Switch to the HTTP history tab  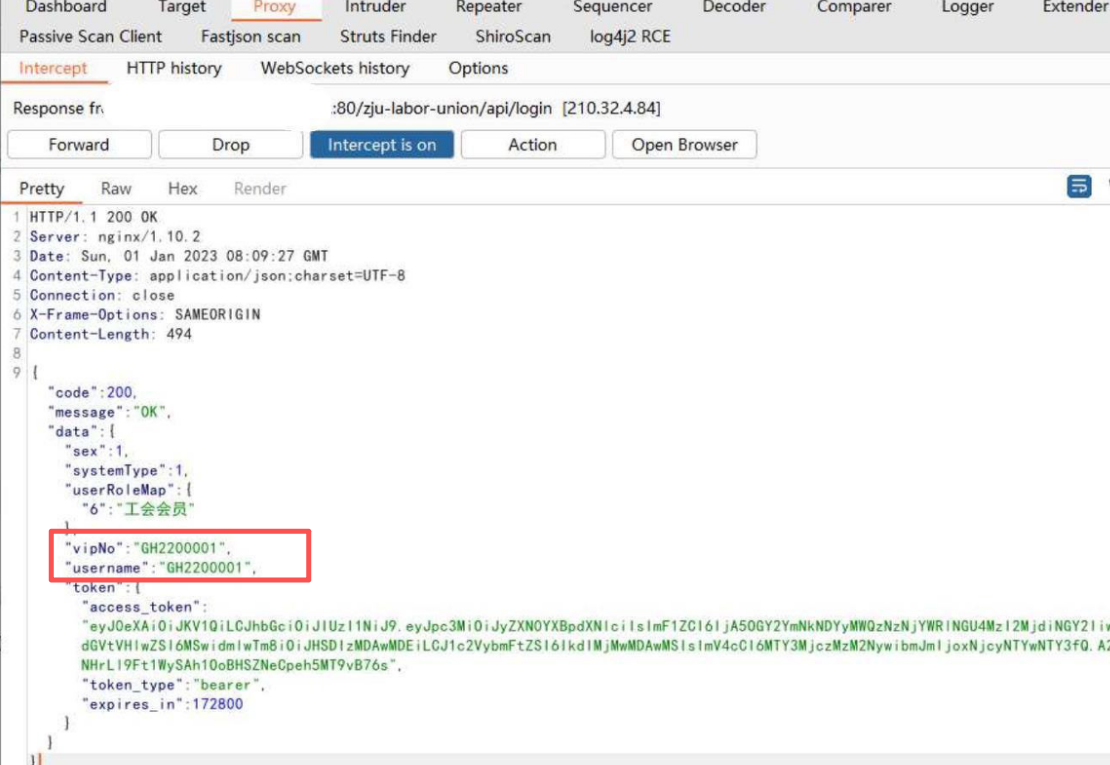pyautogui.click(x=174, y=69)
